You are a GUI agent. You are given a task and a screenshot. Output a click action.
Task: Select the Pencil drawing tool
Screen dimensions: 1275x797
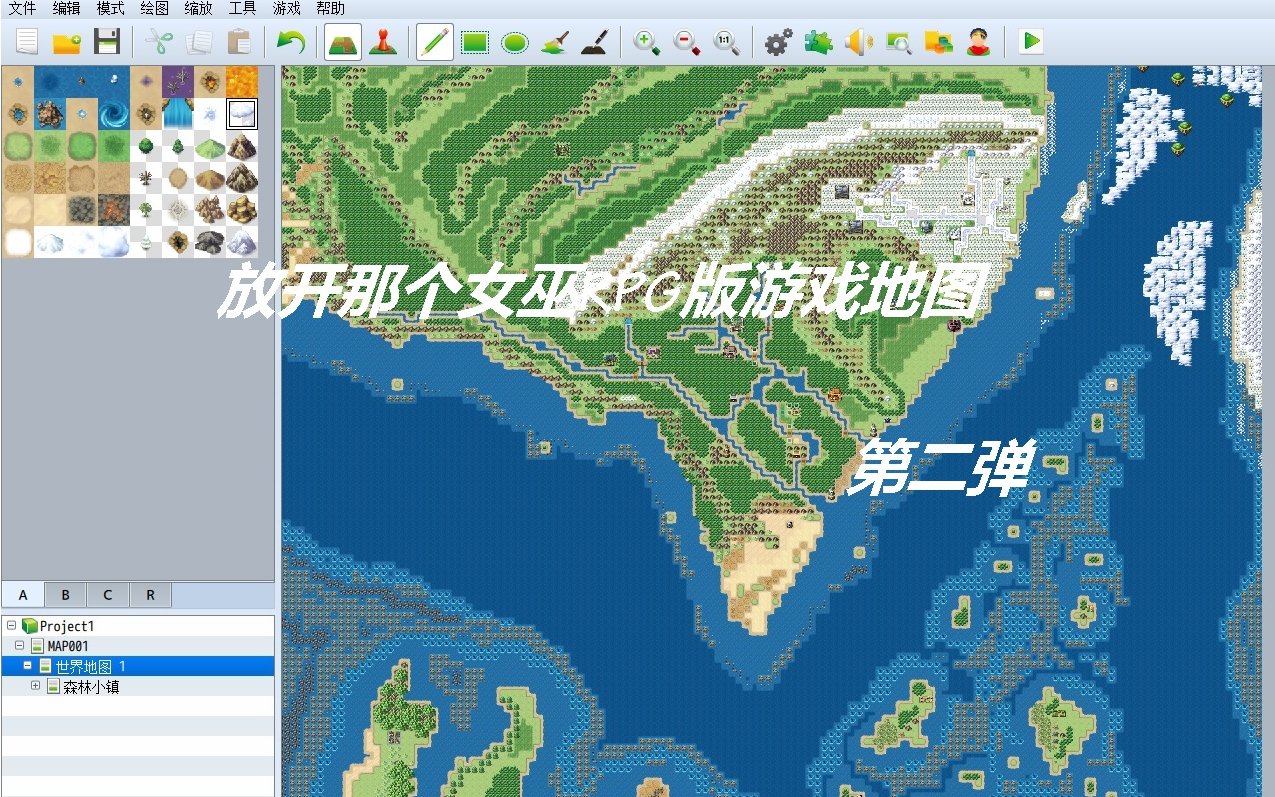[x=434, y=42]
